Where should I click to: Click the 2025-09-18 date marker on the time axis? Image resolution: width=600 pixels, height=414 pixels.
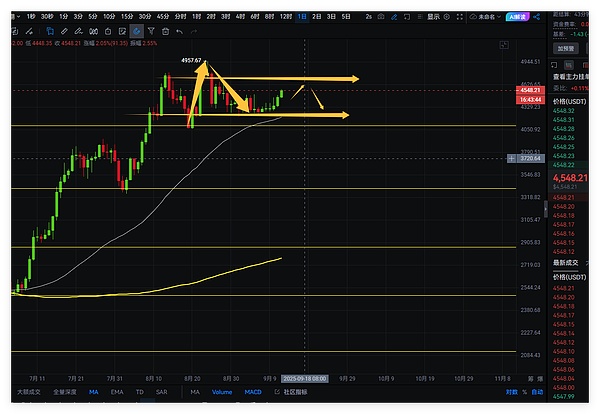(304, 379)
